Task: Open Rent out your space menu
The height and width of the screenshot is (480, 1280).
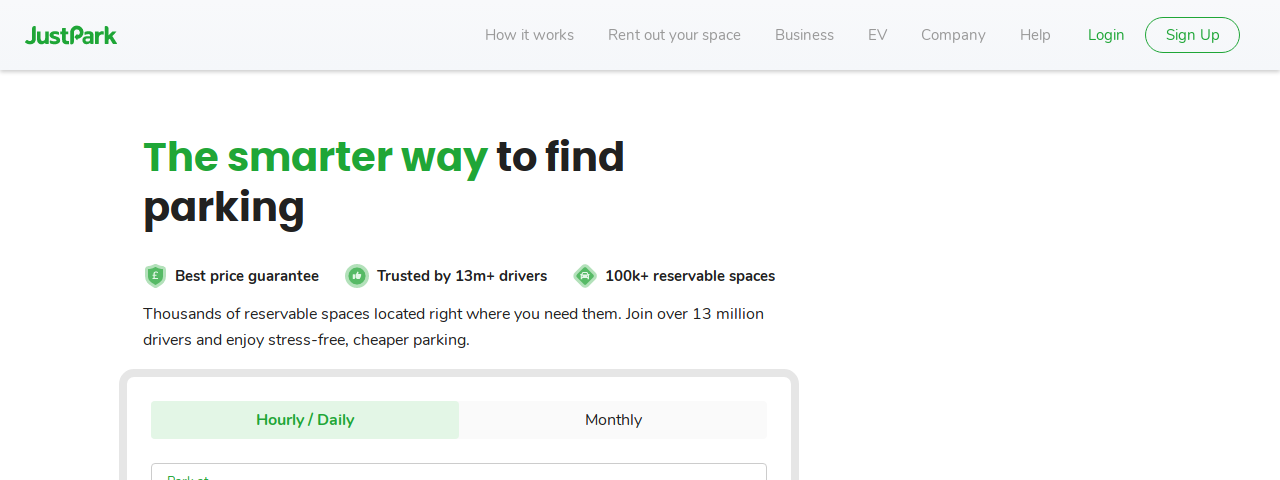Action: click(674, 35)
